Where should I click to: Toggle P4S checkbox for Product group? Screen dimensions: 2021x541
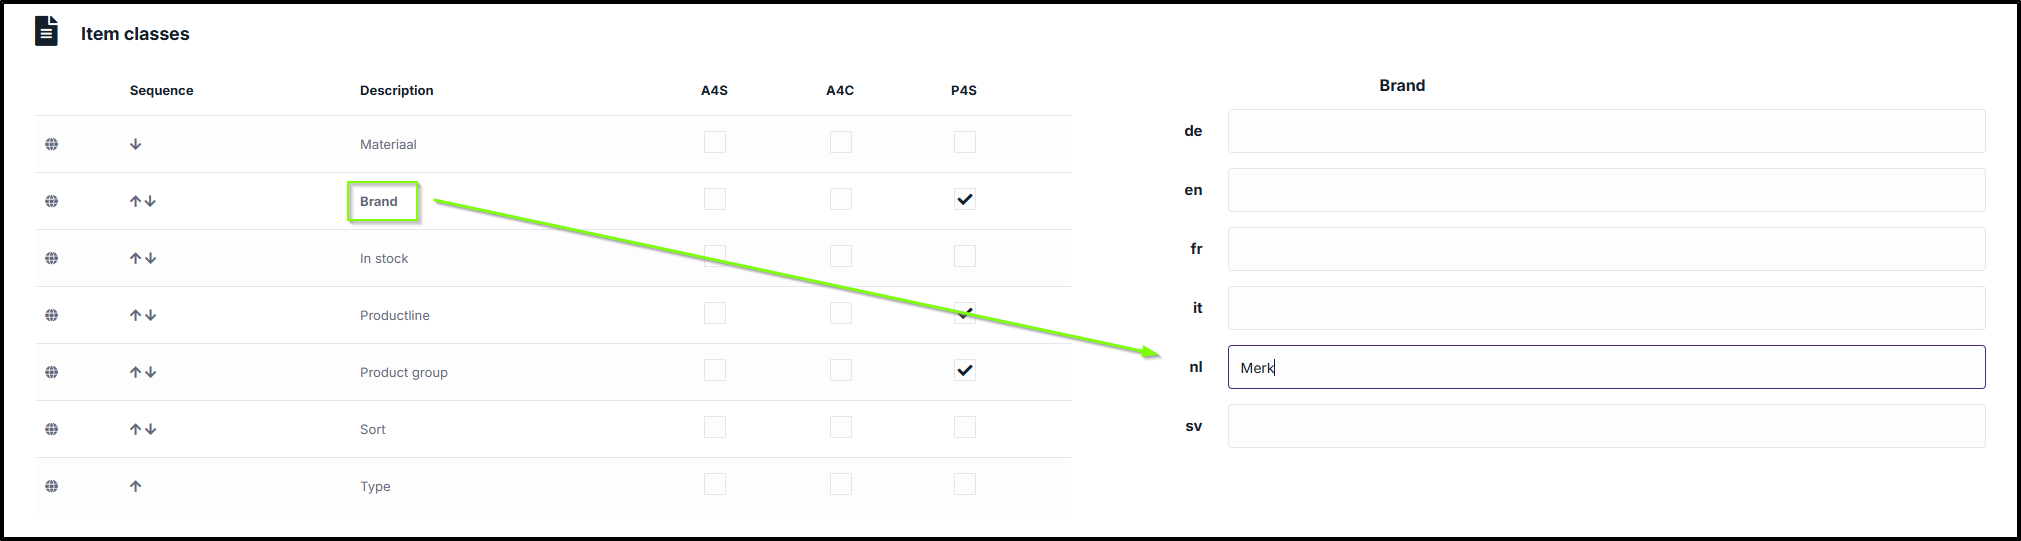click(965, 370)
